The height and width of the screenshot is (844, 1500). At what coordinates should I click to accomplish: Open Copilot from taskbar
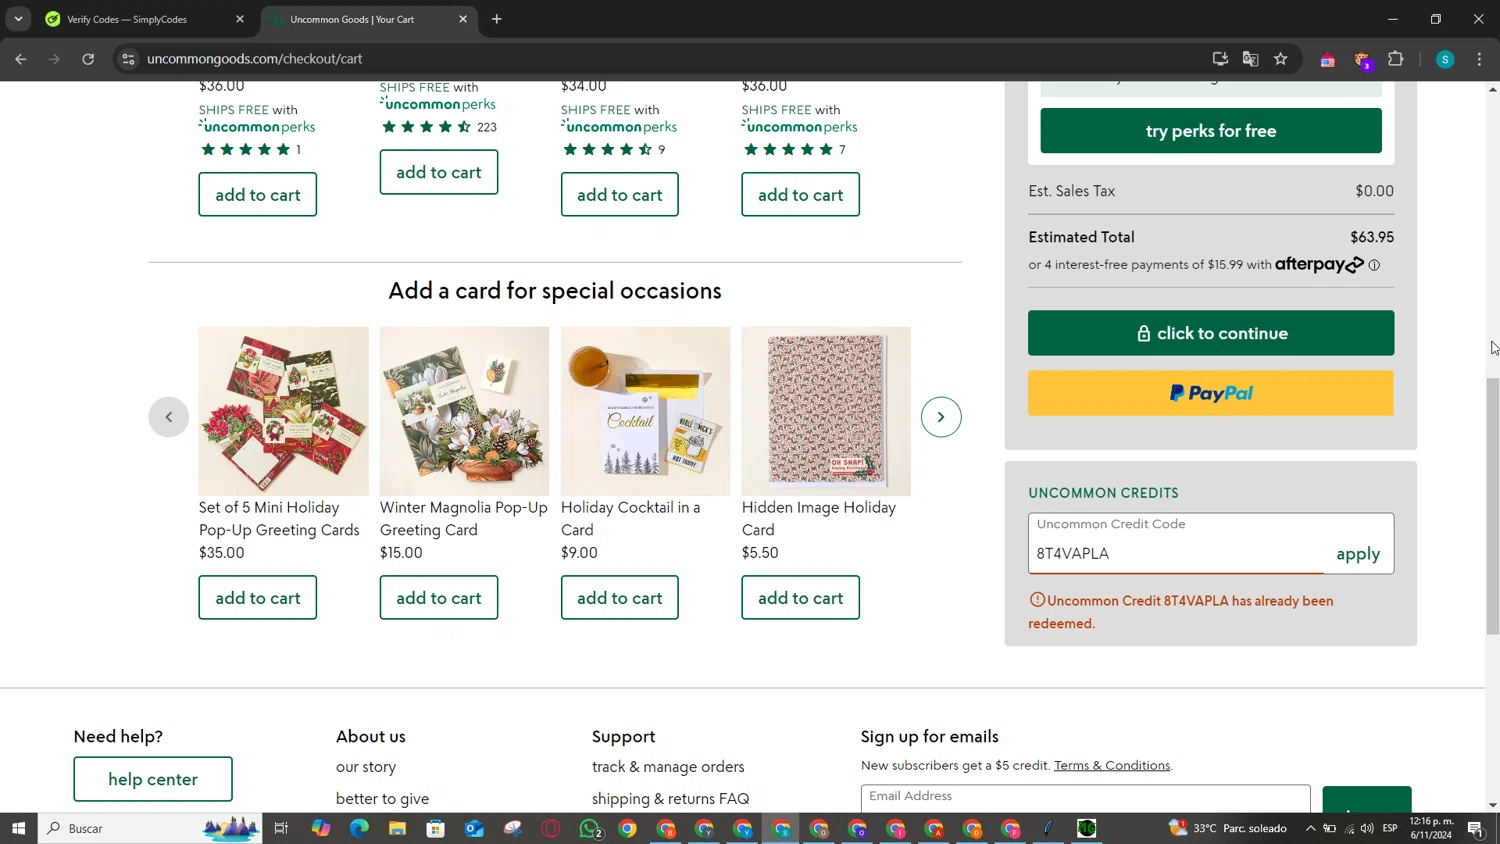point(321,828)
